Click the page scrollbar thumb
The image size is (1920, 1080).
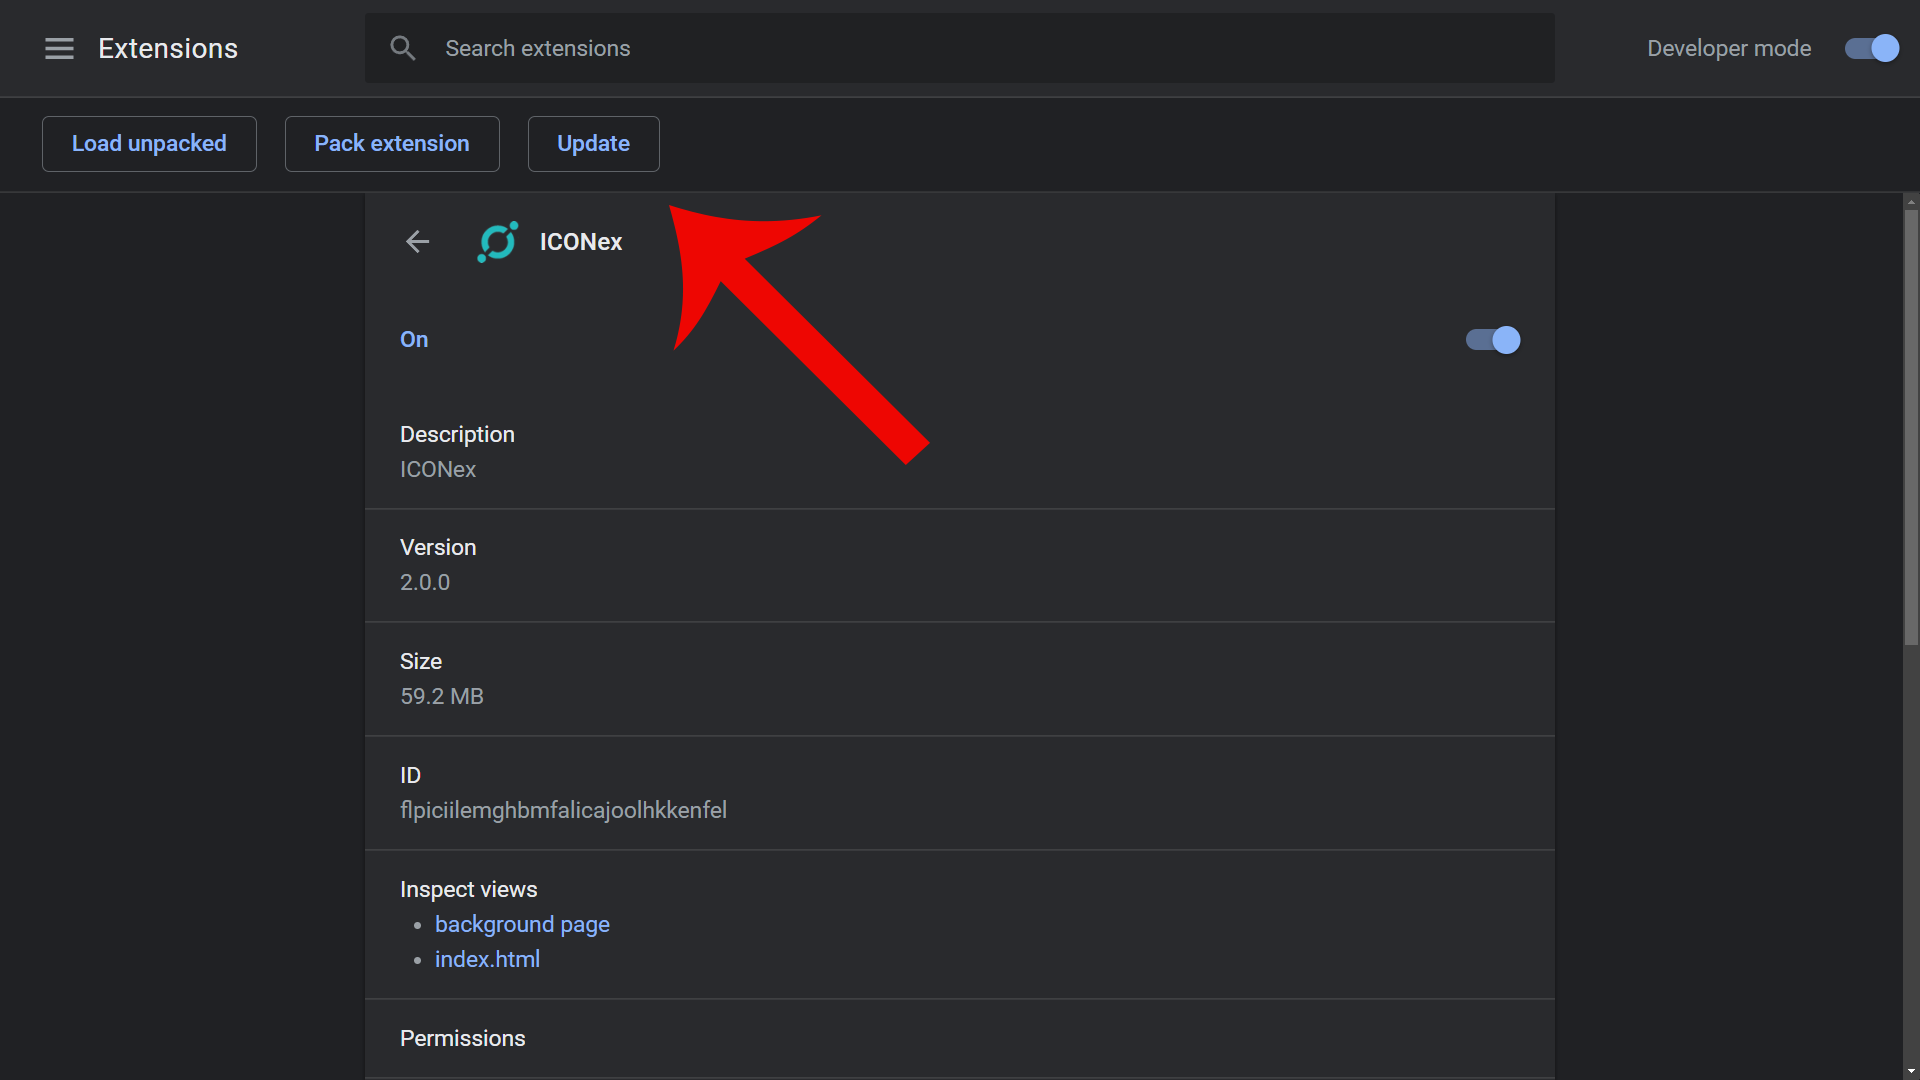click(x=1911, y=425)
